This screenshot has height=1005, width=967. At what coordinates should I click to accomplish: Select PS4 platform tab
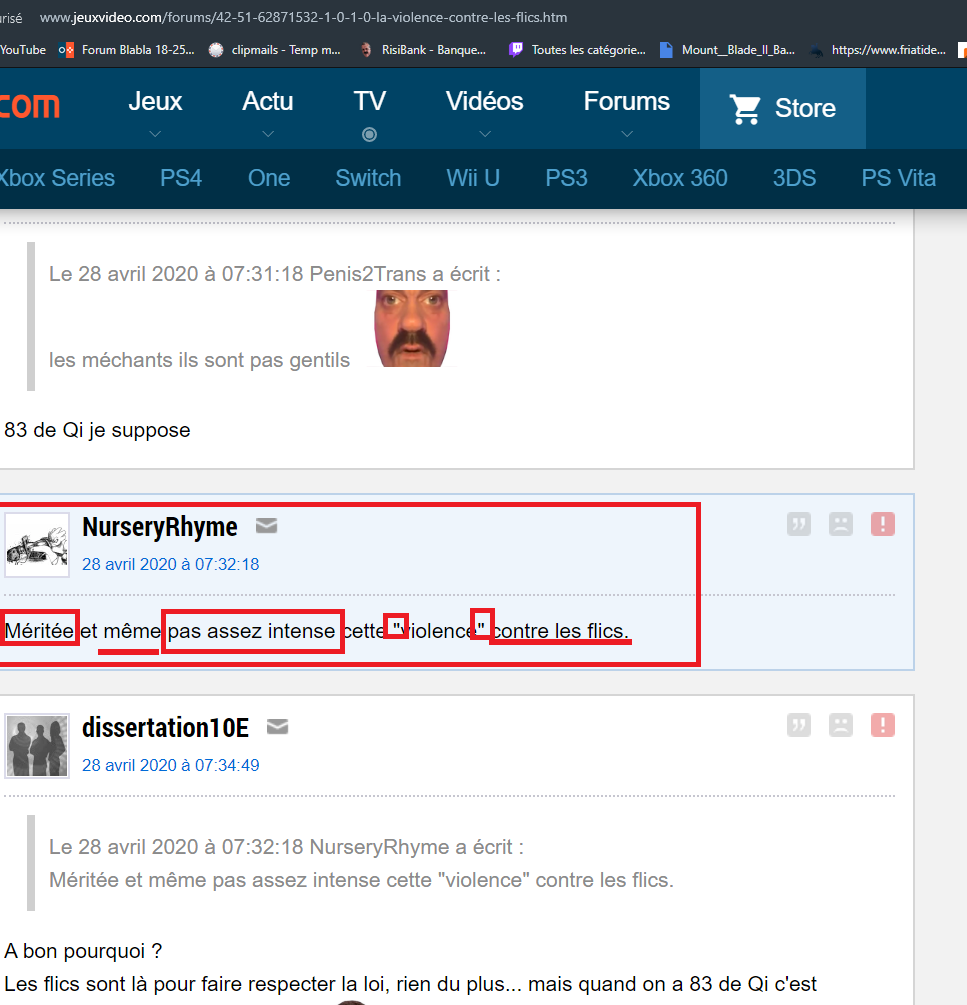[181, 178]
